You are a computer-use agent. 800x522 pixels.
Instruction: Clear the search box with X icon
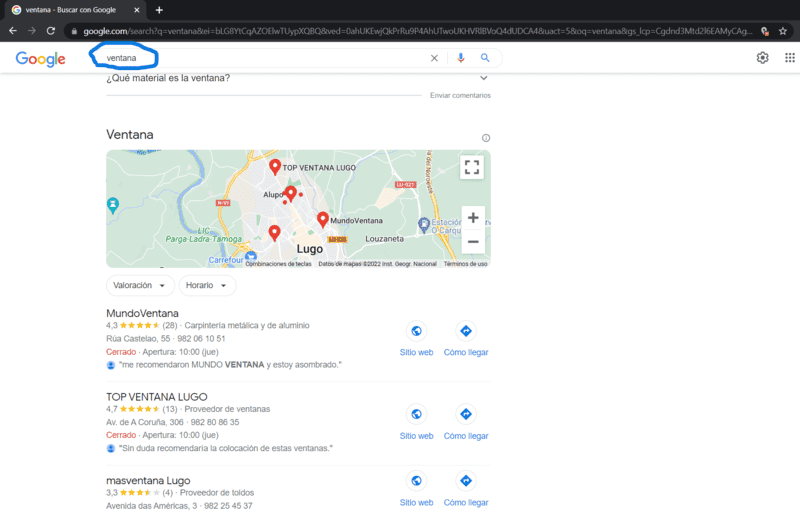[434, 58]
